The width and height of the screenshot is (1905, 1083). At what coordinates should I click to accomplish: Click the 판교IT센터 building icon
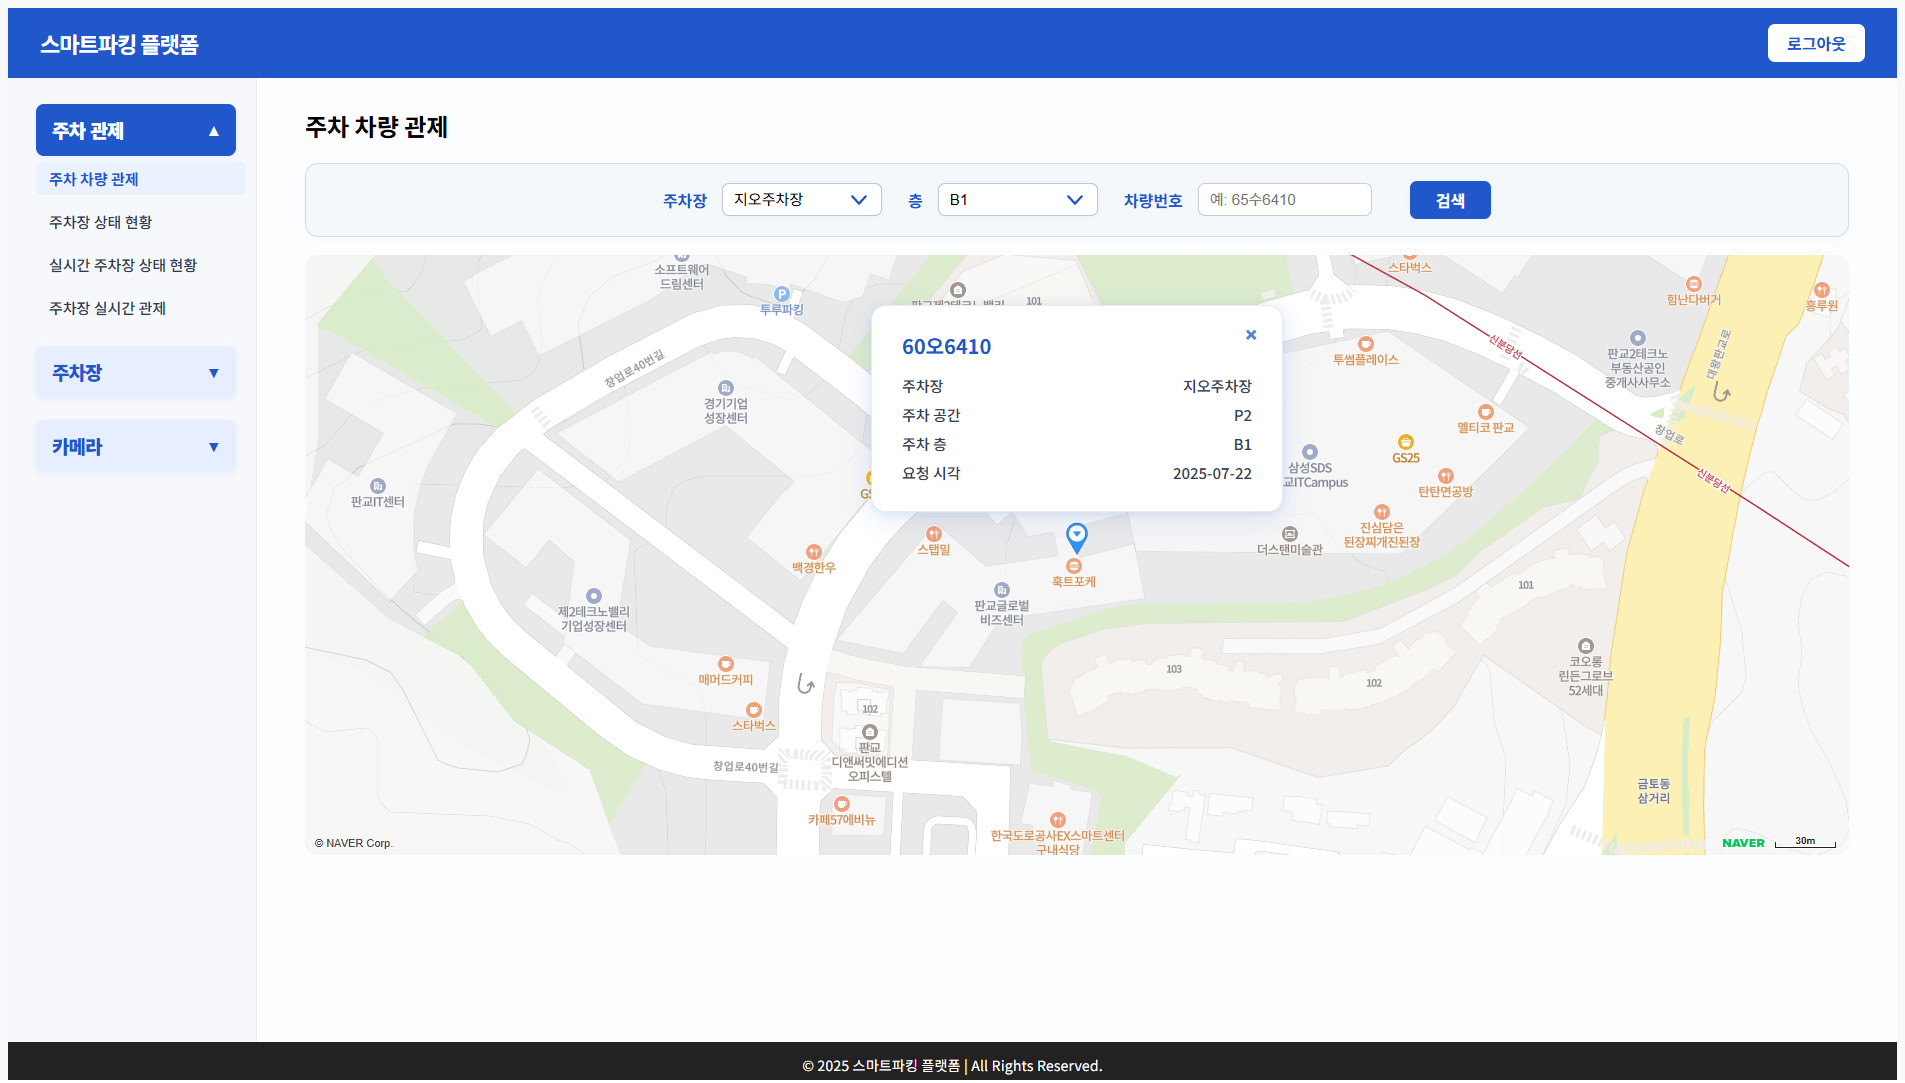(378, 486)
